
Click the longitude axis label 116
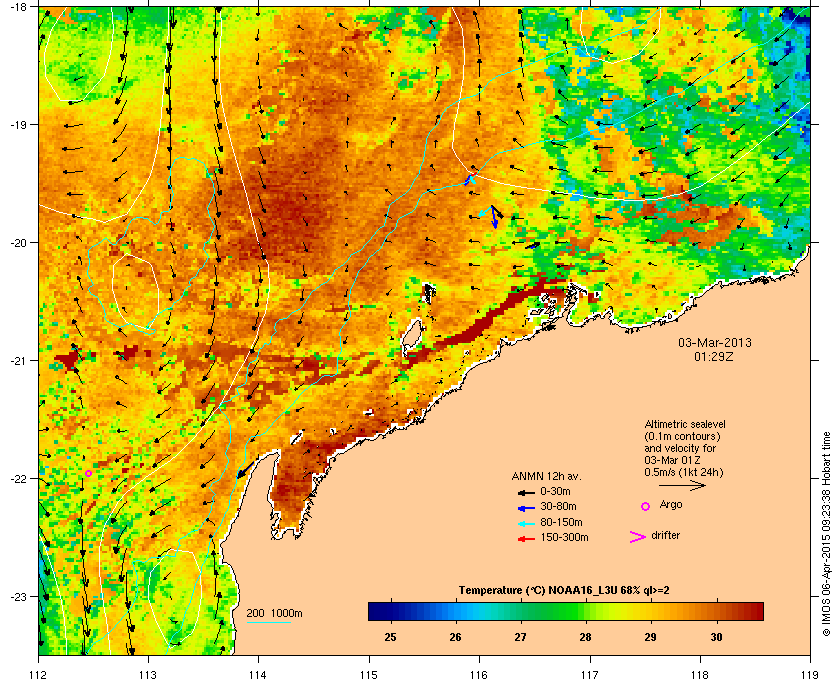[479, 674]
